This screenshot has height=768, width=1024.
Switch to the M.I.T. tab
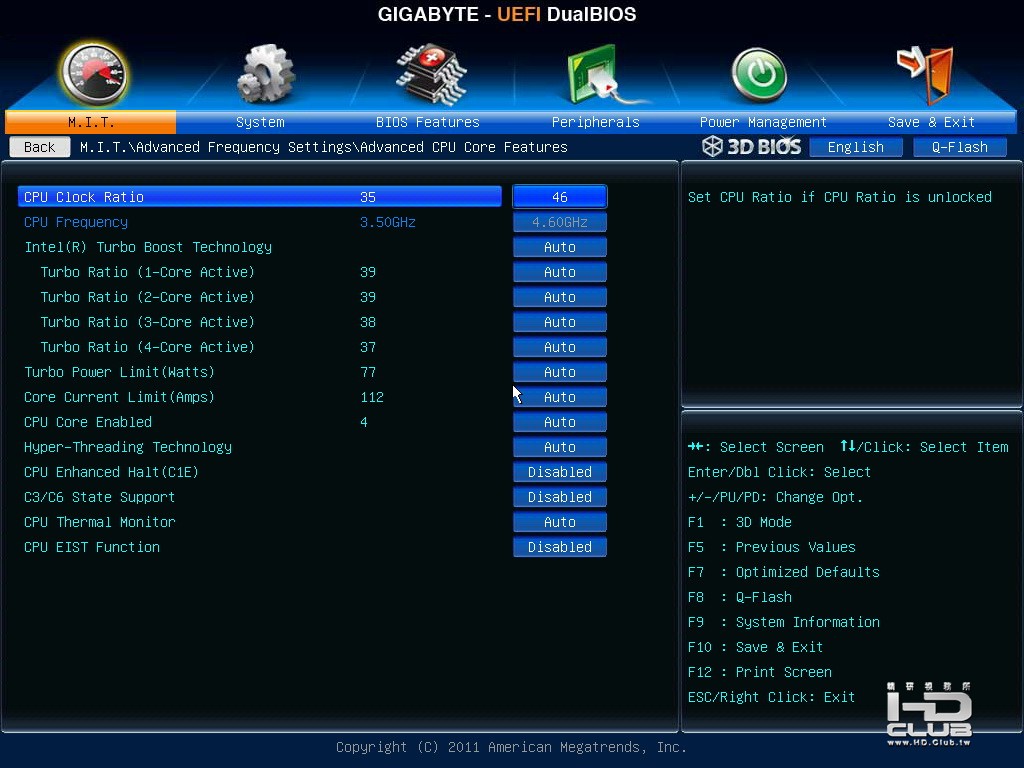click(91, 122)
